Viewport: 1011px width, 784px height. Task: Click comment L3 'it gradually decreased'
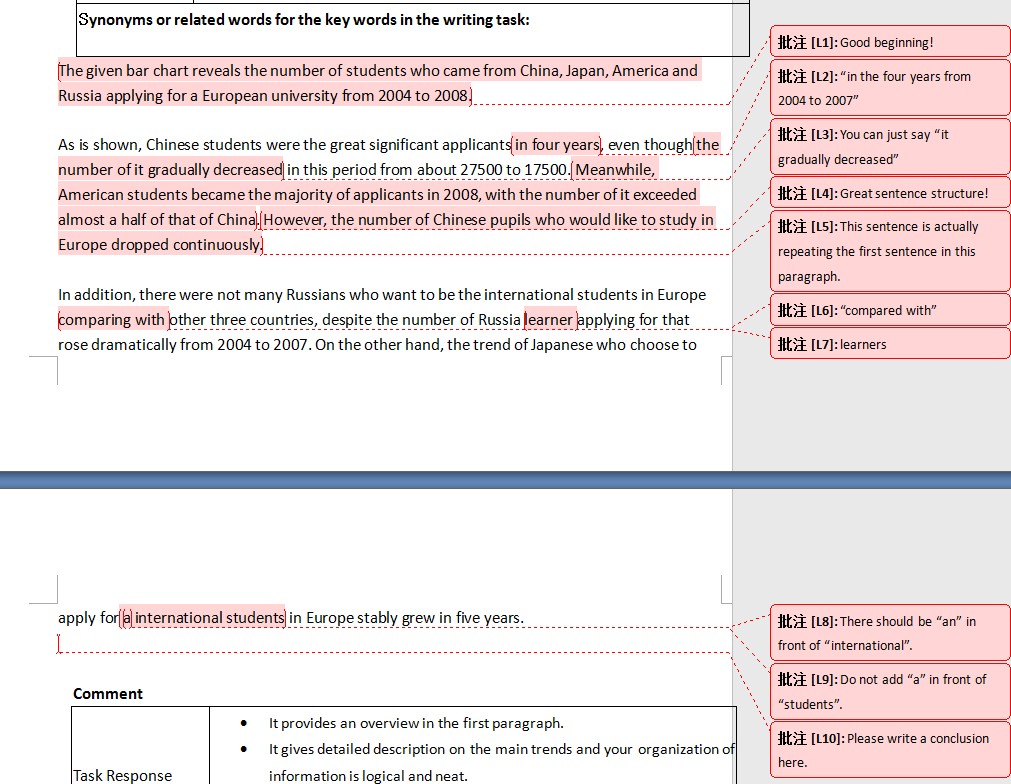pos(890,146)
